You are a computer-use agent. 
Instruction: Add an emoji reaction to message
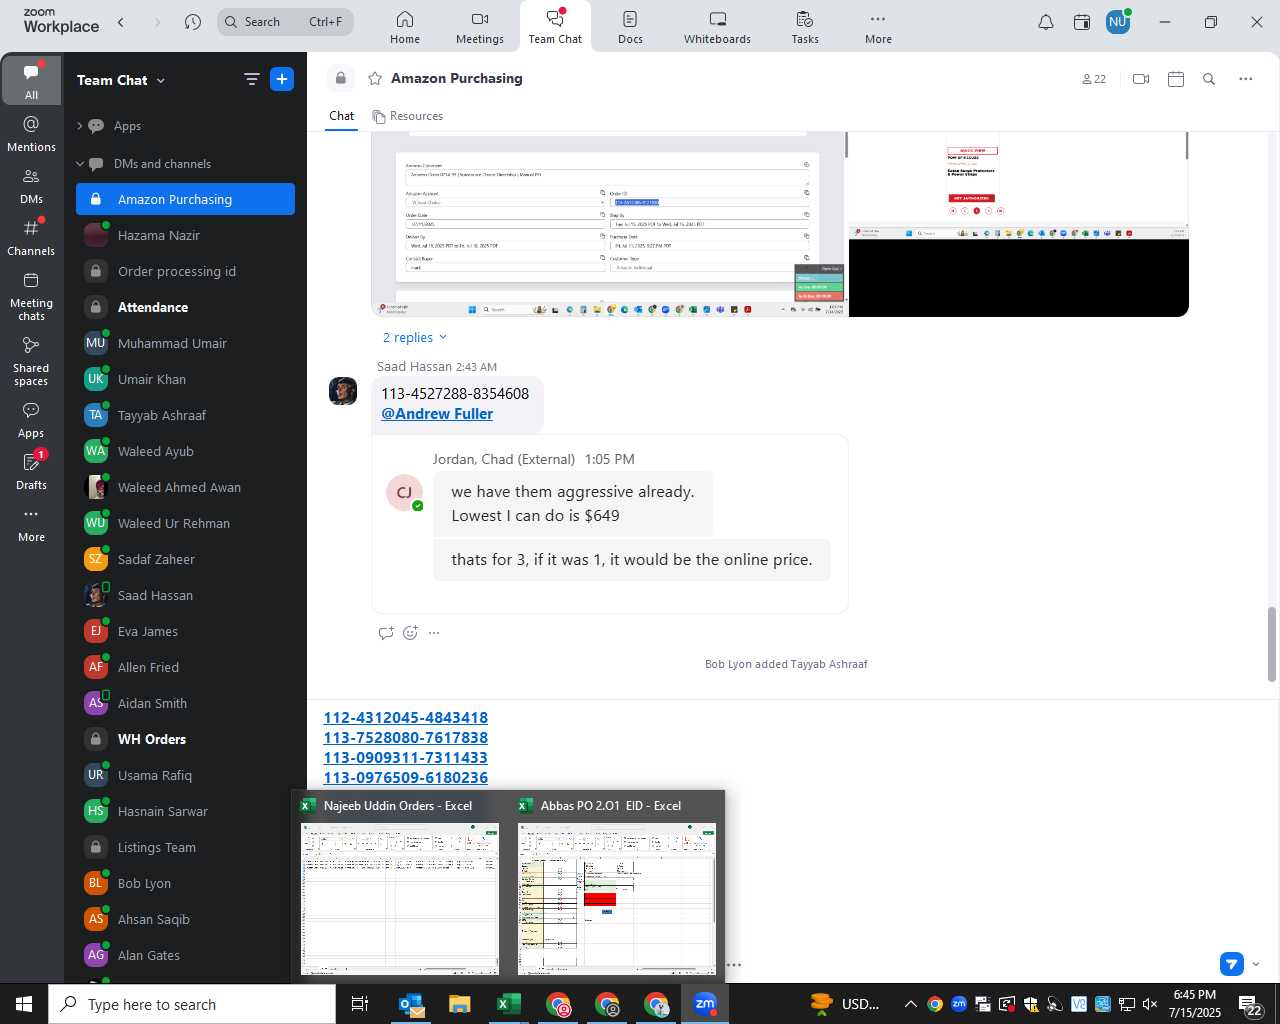tap(410, 633)
